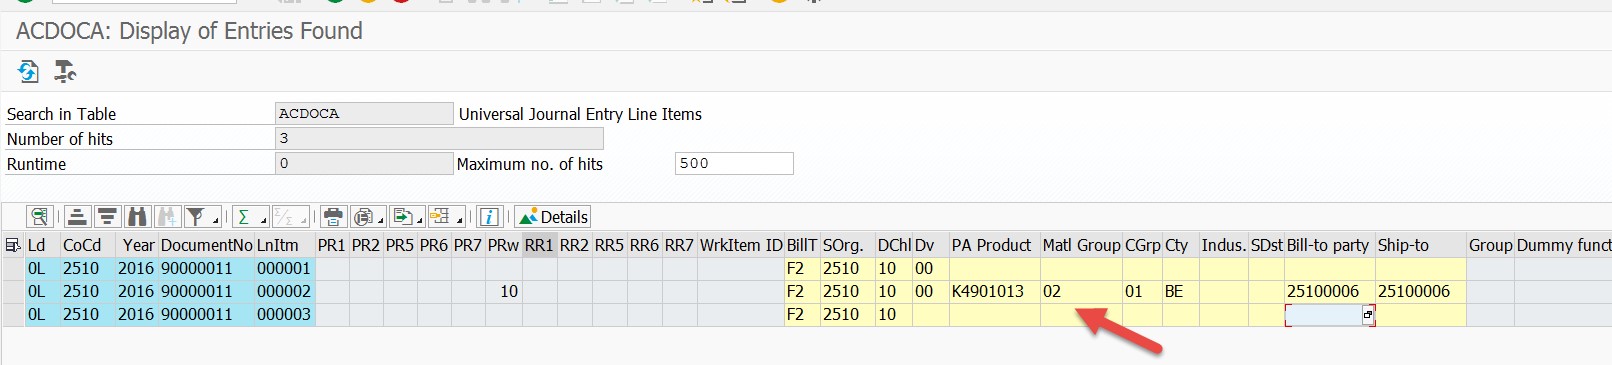1612x365 pixels.
Task: Open the Set Filter dropdown arrow
Action: (x=215, y=222)
